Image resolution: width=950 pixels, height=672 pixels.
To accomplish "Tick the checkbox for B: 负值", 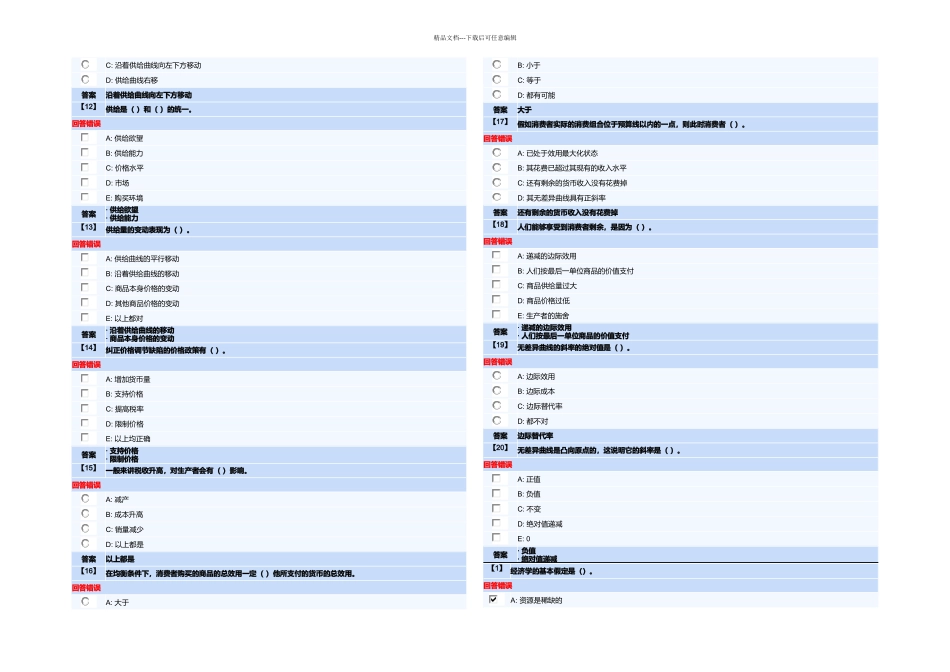I will [x=496, y=493].
